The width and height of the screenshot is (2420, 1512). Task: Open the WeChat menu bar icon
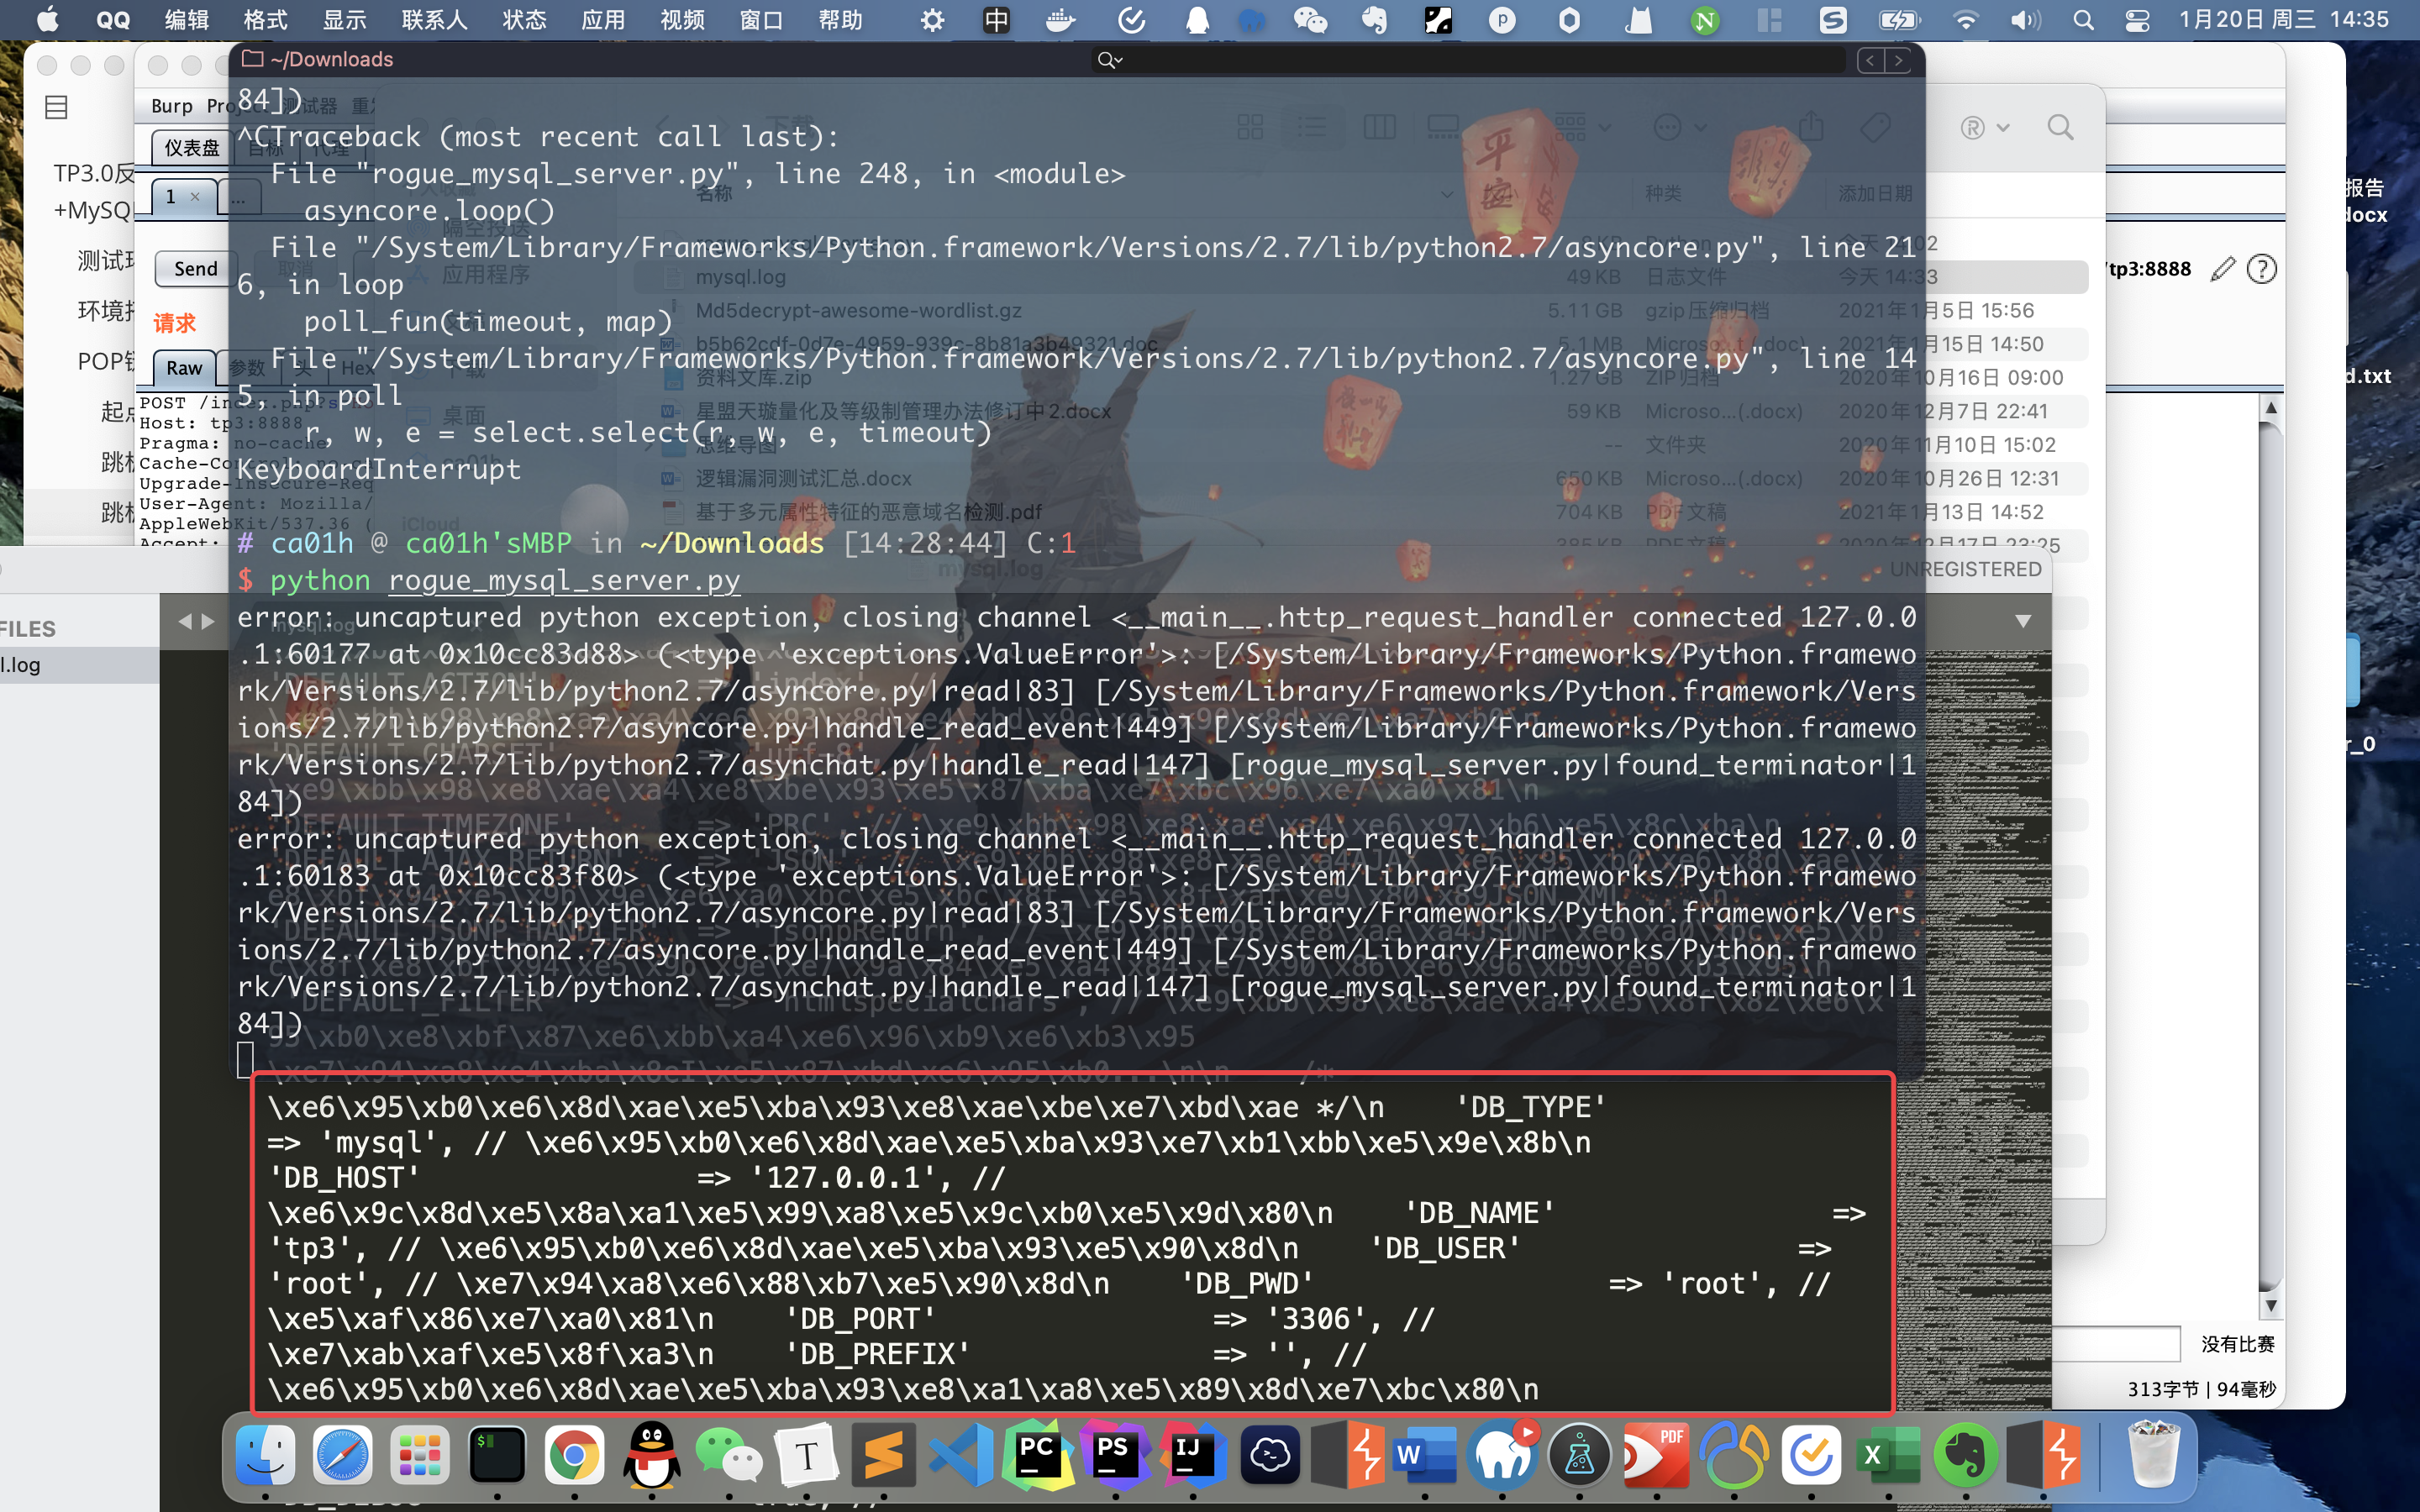[1310, 20]
